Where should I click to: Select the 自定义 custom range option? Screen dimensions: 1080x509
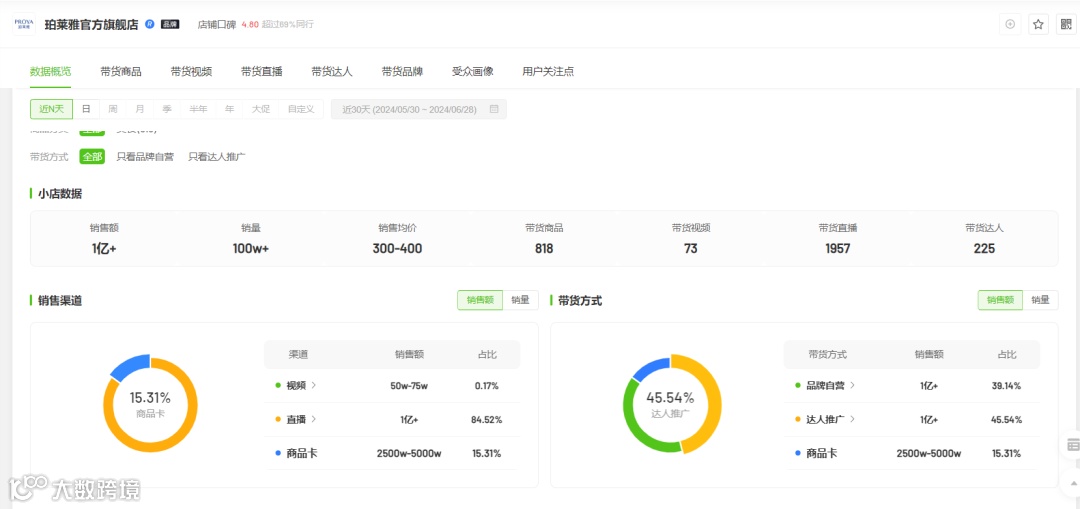click(301, 109)
